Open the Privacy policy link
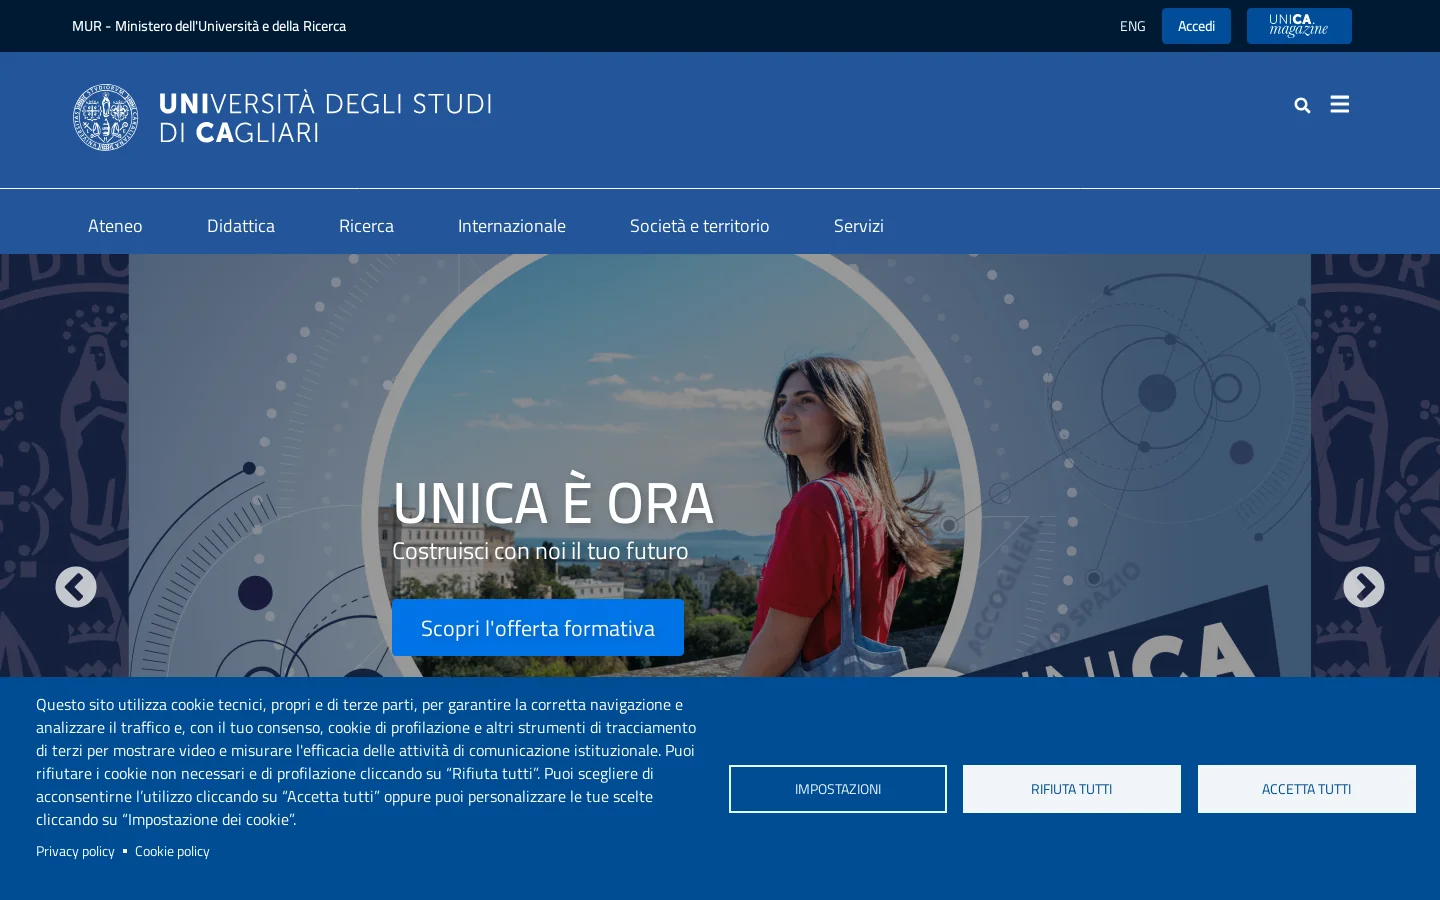 (75, 851)
